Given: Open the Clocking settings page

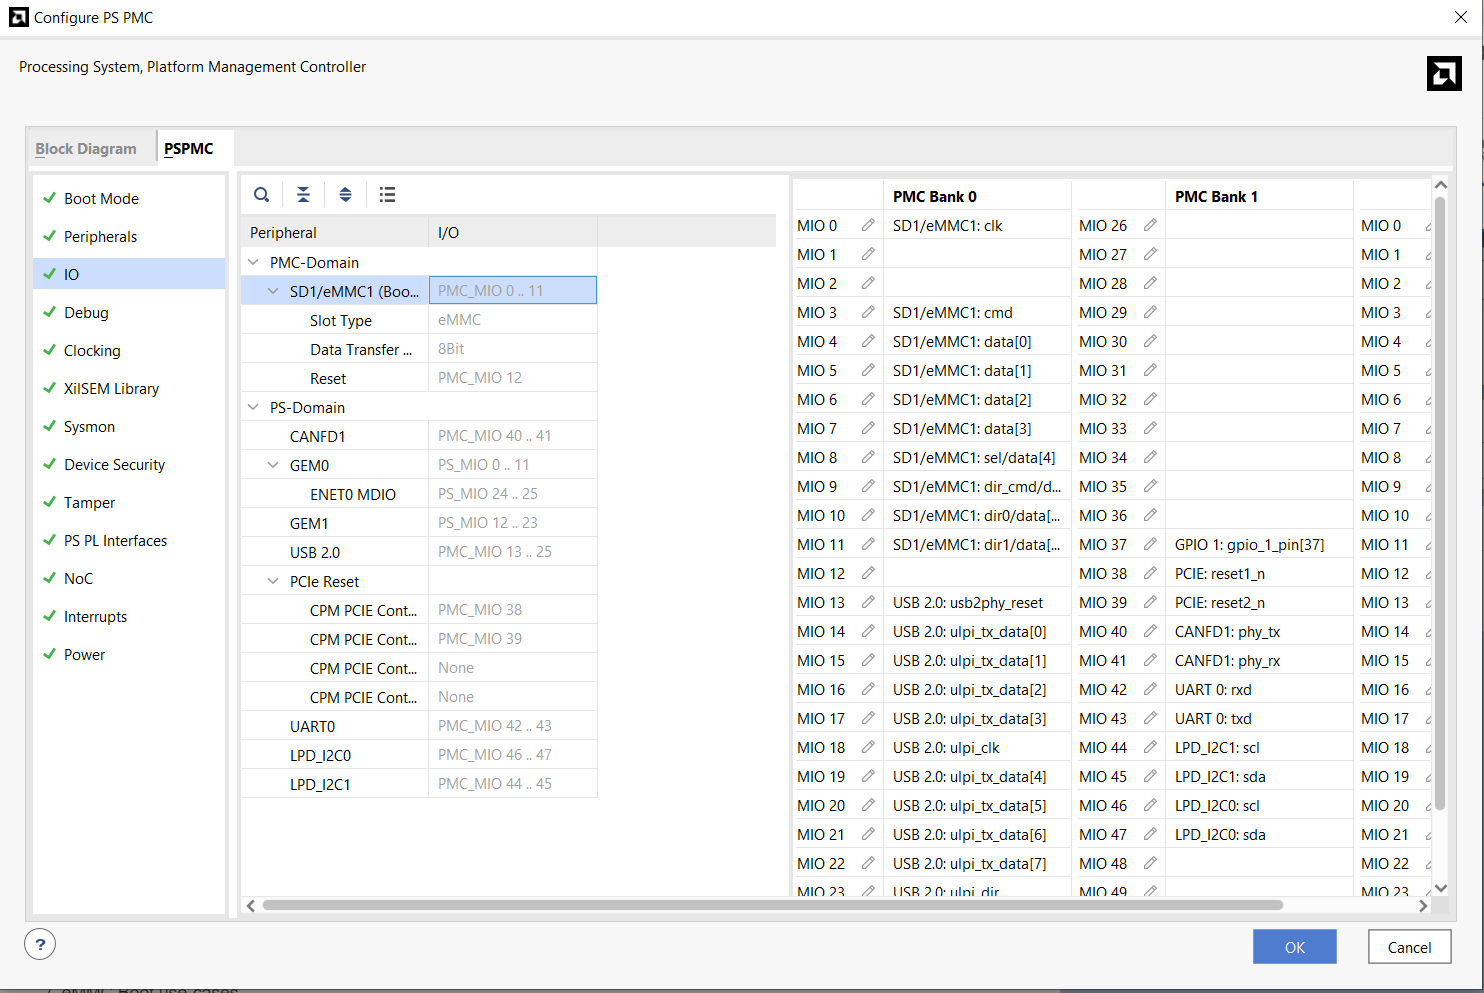Looking at the screenshot, I should (92, 351).
